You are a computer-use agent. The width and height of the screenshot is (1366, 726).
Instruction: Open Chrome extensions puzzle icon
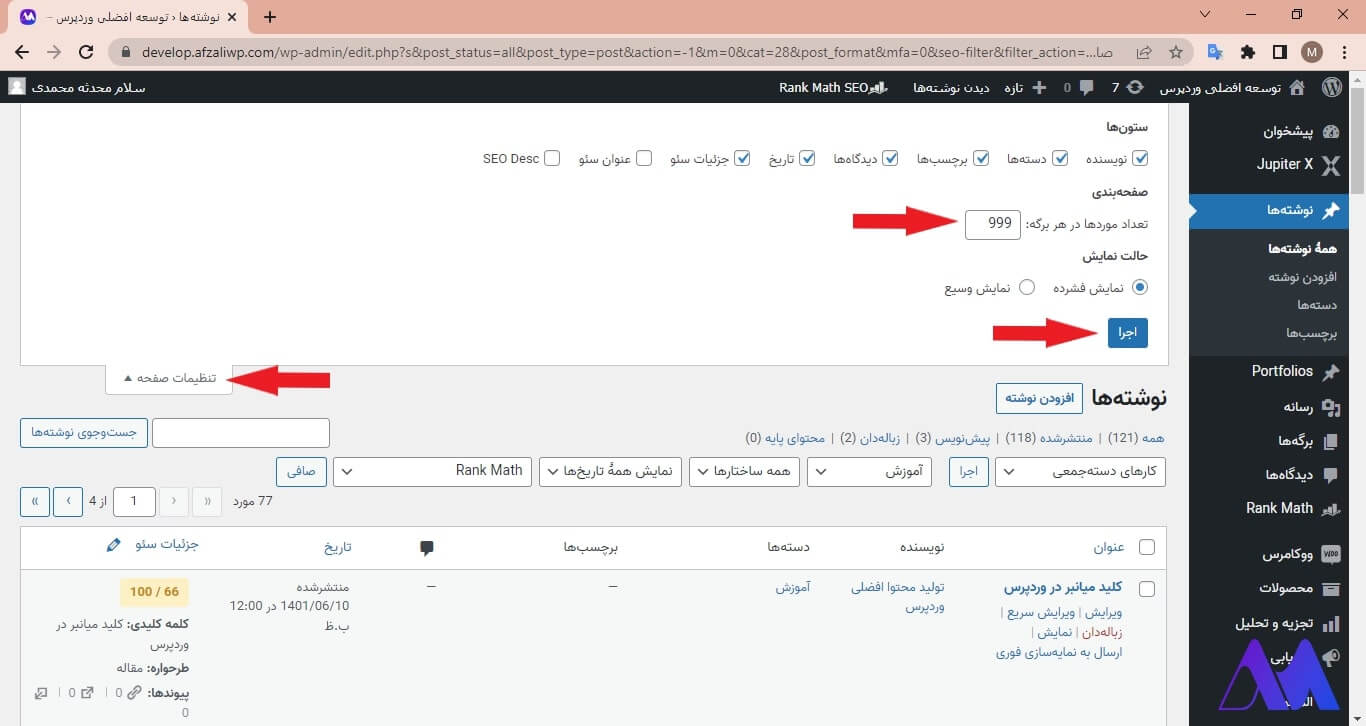(x=1248, y=52)
